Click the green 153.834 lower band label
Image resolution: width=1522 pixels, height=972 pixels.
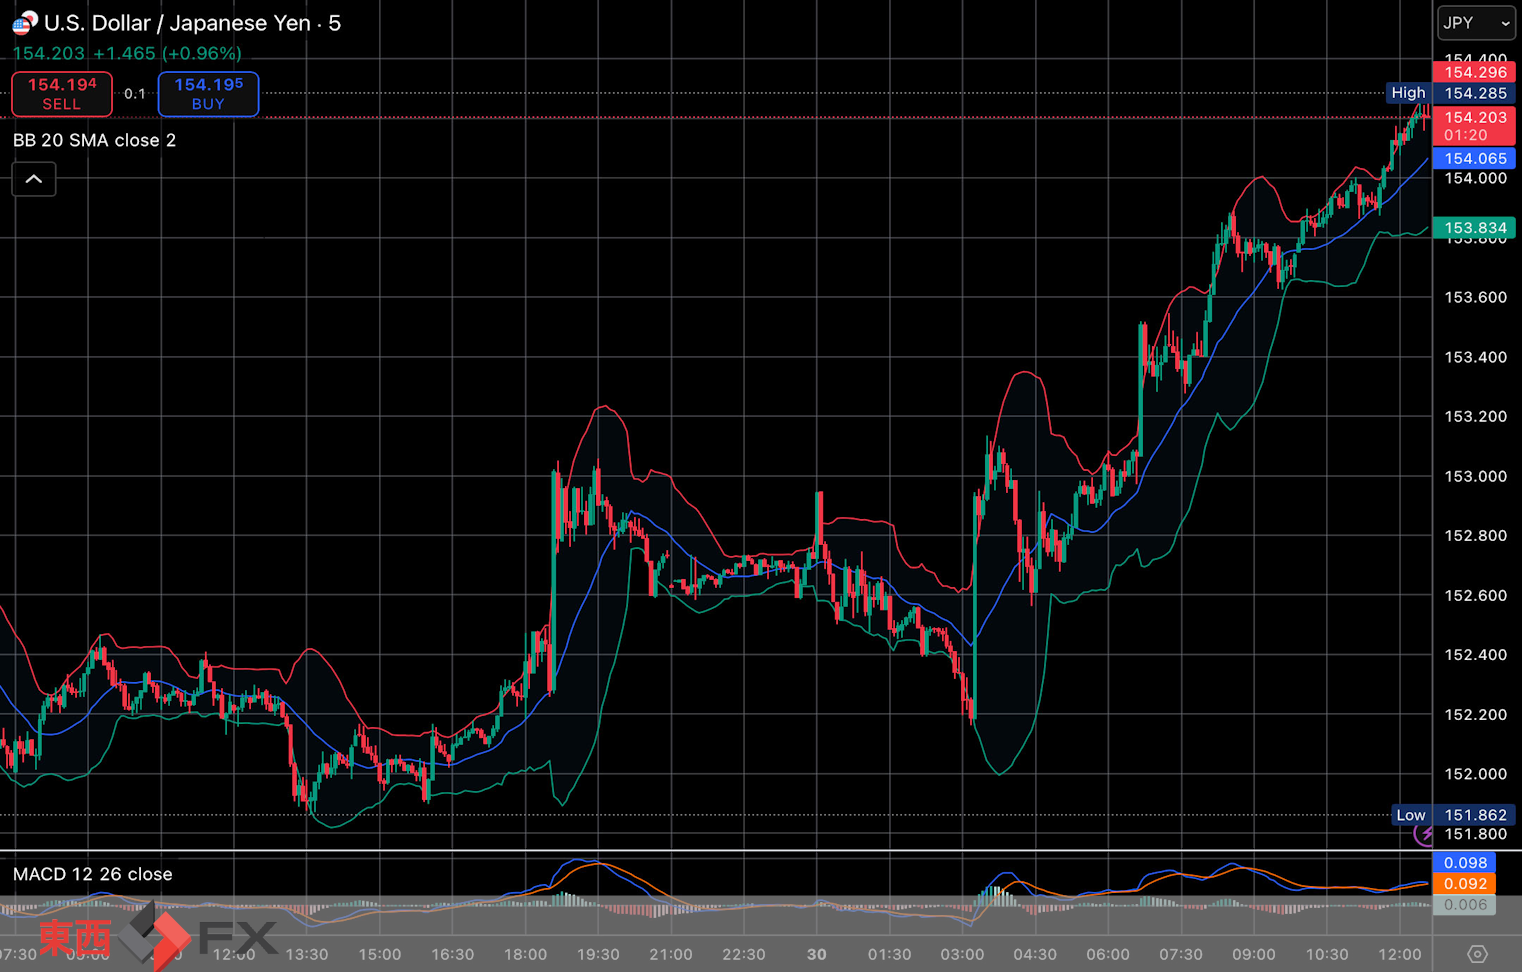coord(1474,228)
